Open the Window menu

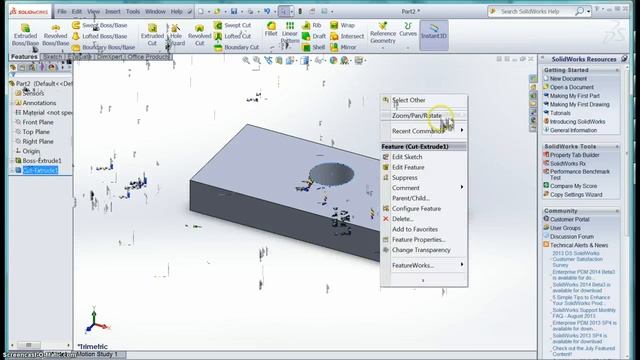click(155, 11)
